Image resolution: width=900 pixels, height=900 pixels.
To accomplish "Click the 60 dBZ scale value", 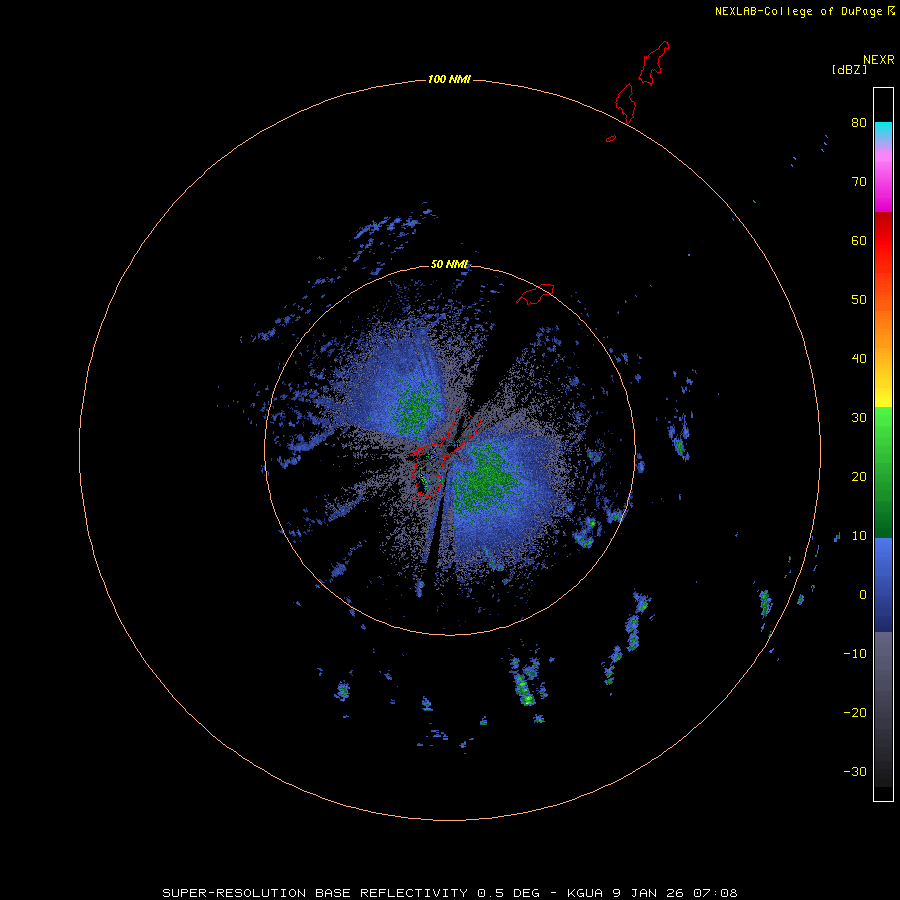I will pos(859,241).
